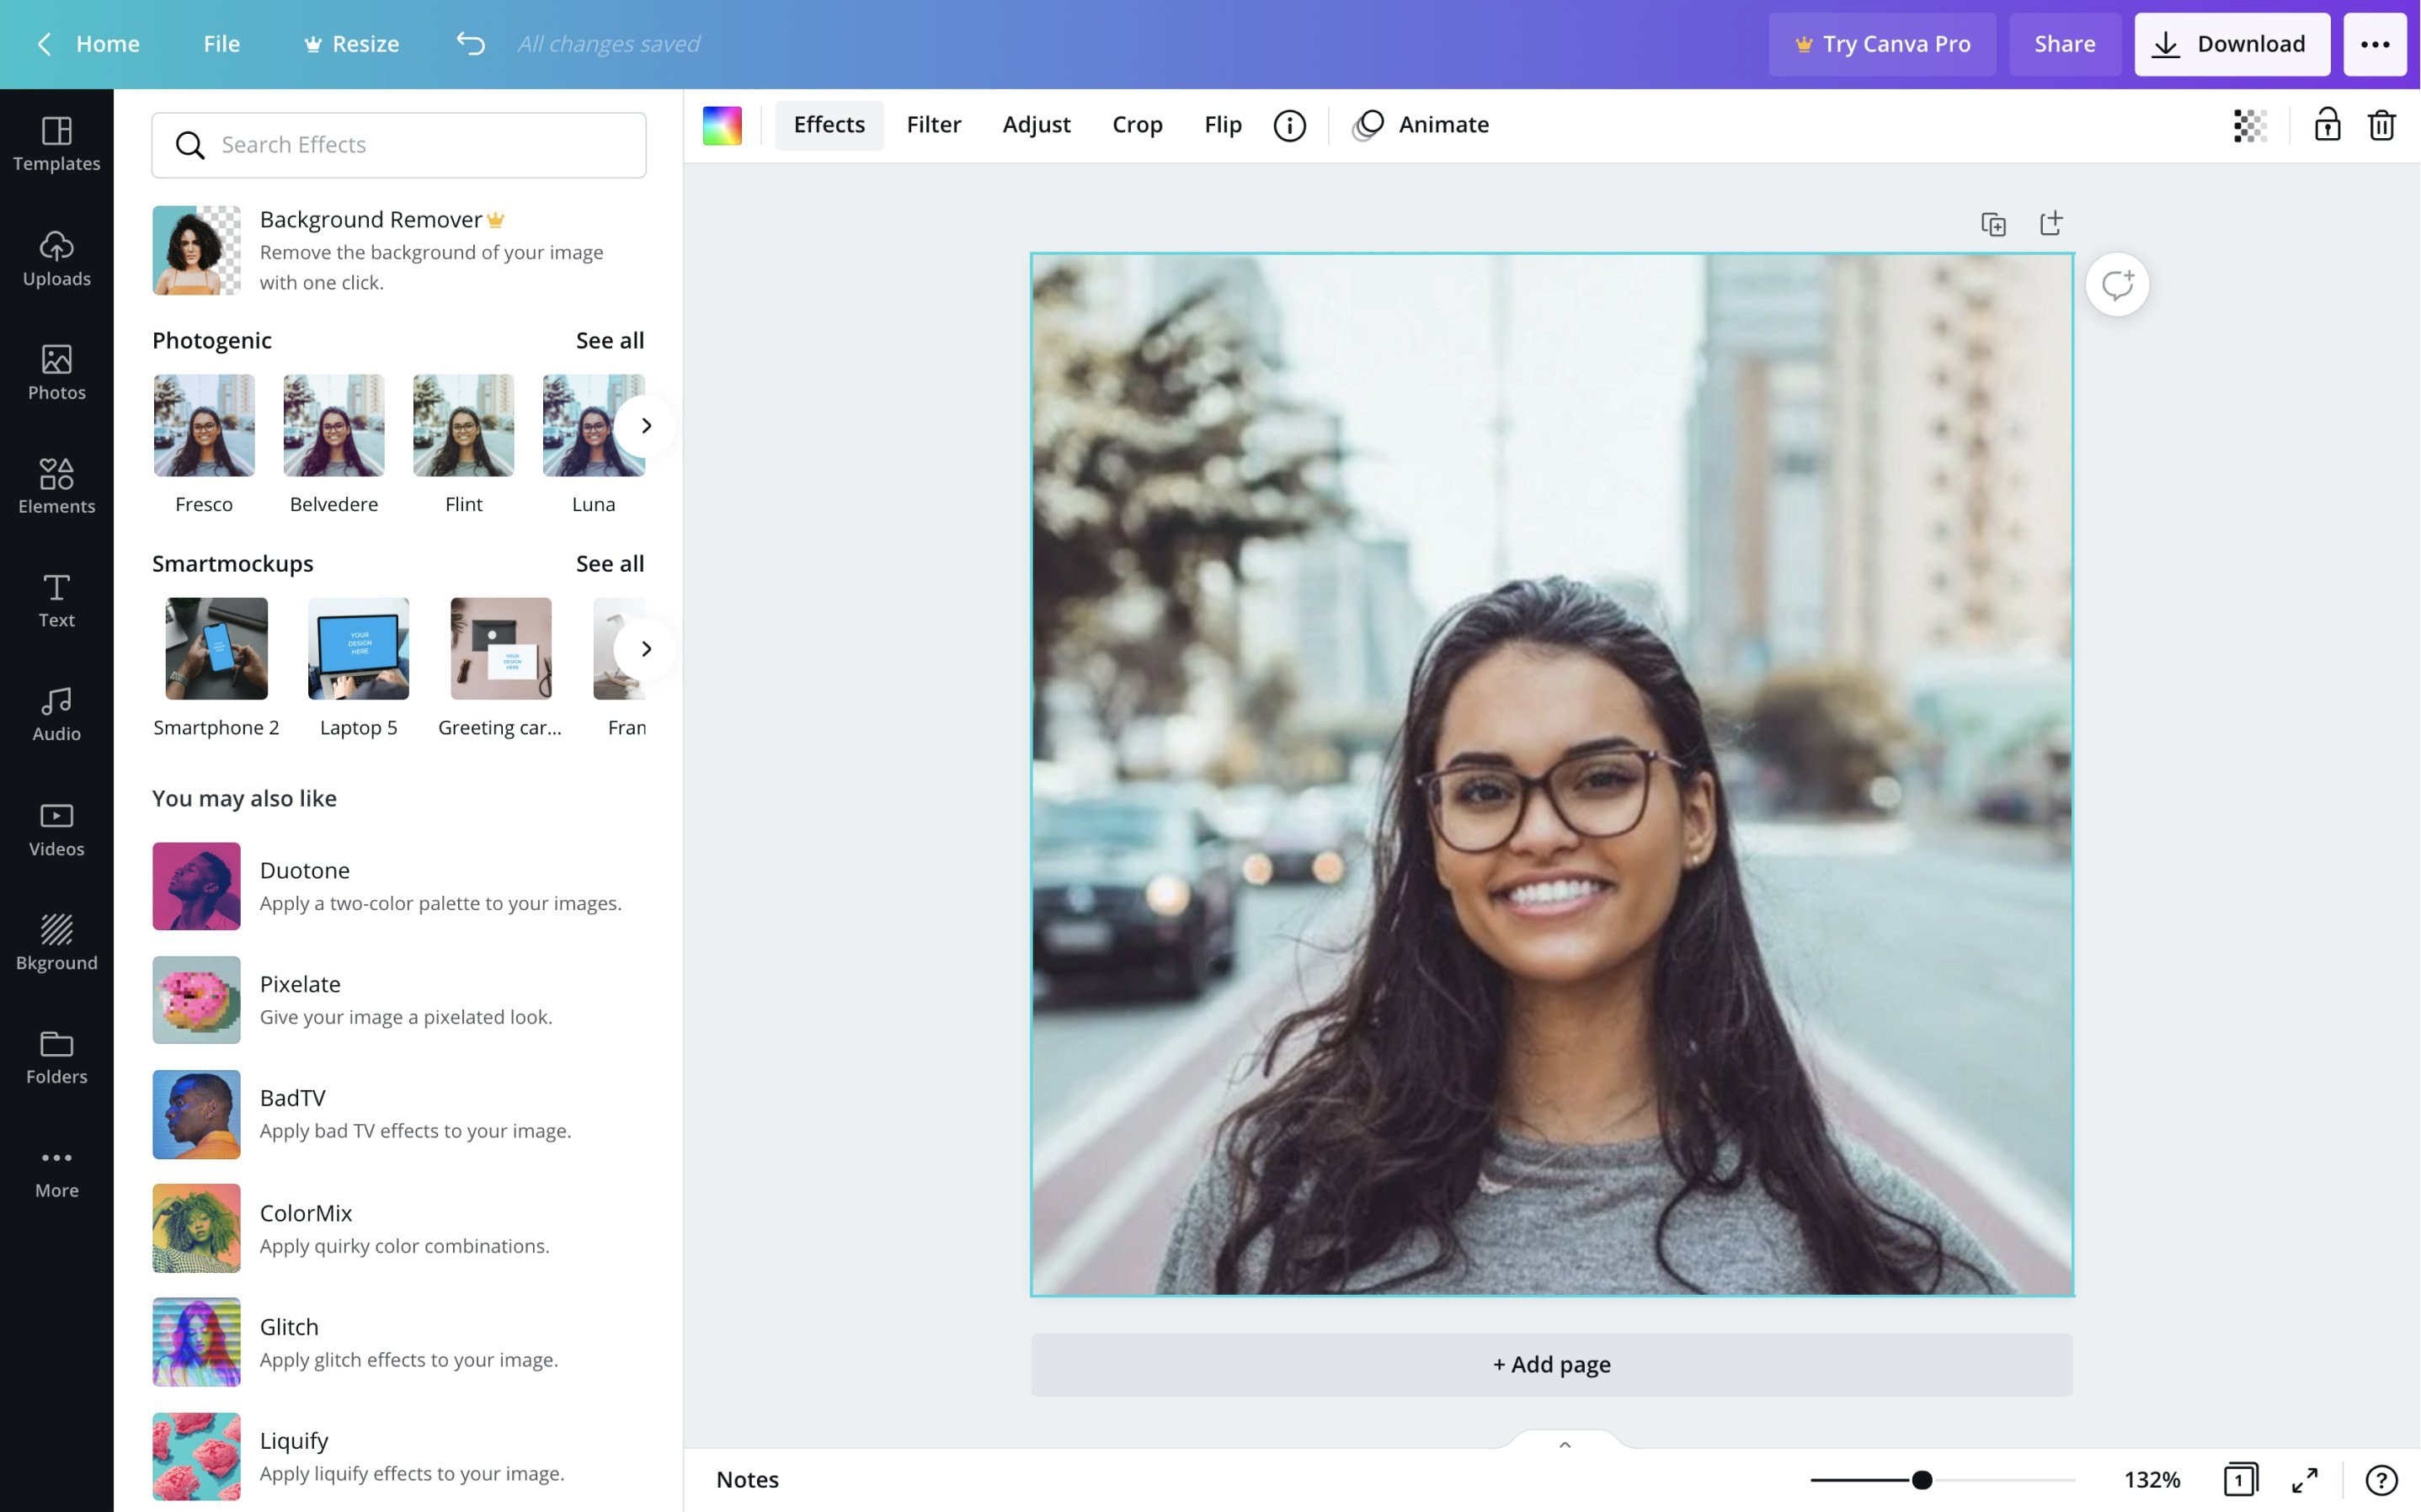Select Belvedere photo effect thumbnail
This screenshot has height=1512, width=2421.
(x=333, y=425)
